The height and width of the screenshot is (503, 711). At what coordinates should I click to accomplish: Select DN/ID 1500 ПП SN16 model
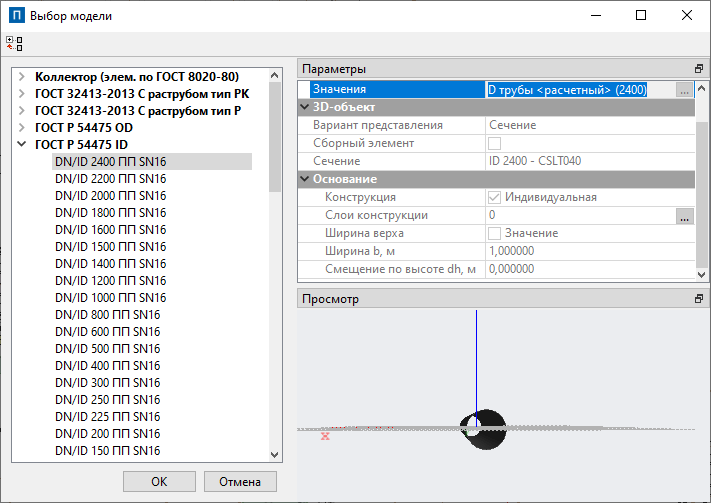(x=111, y=247)
